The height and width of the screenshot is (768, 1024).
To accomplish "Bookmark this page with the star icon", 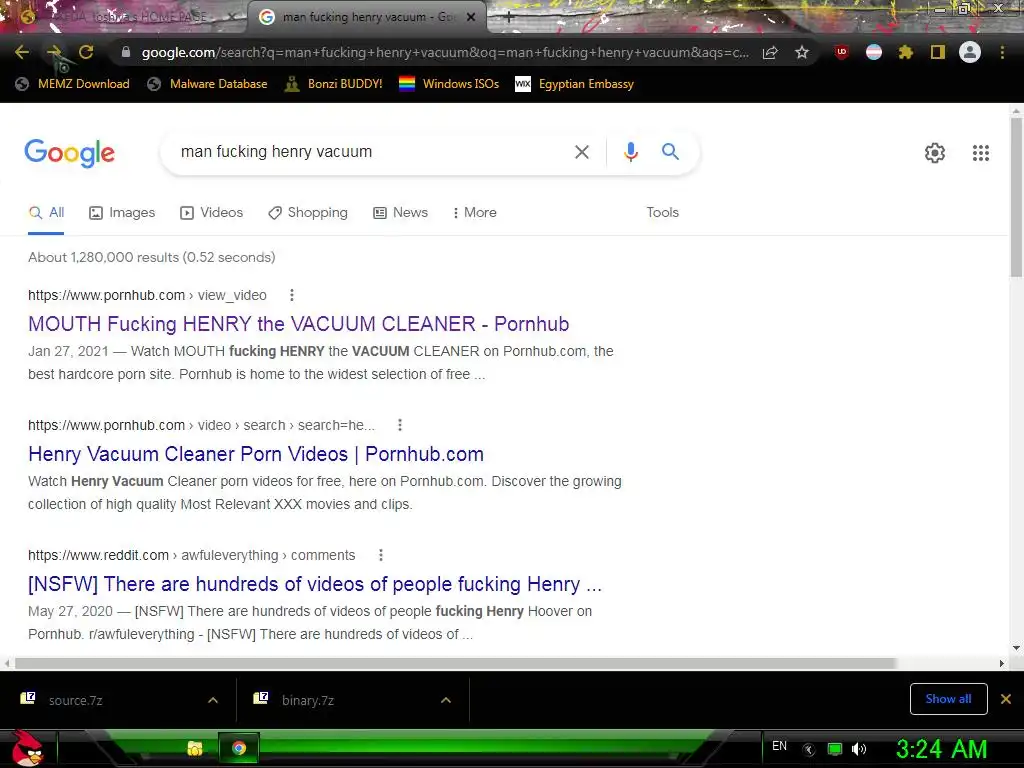I will point(802,52).
